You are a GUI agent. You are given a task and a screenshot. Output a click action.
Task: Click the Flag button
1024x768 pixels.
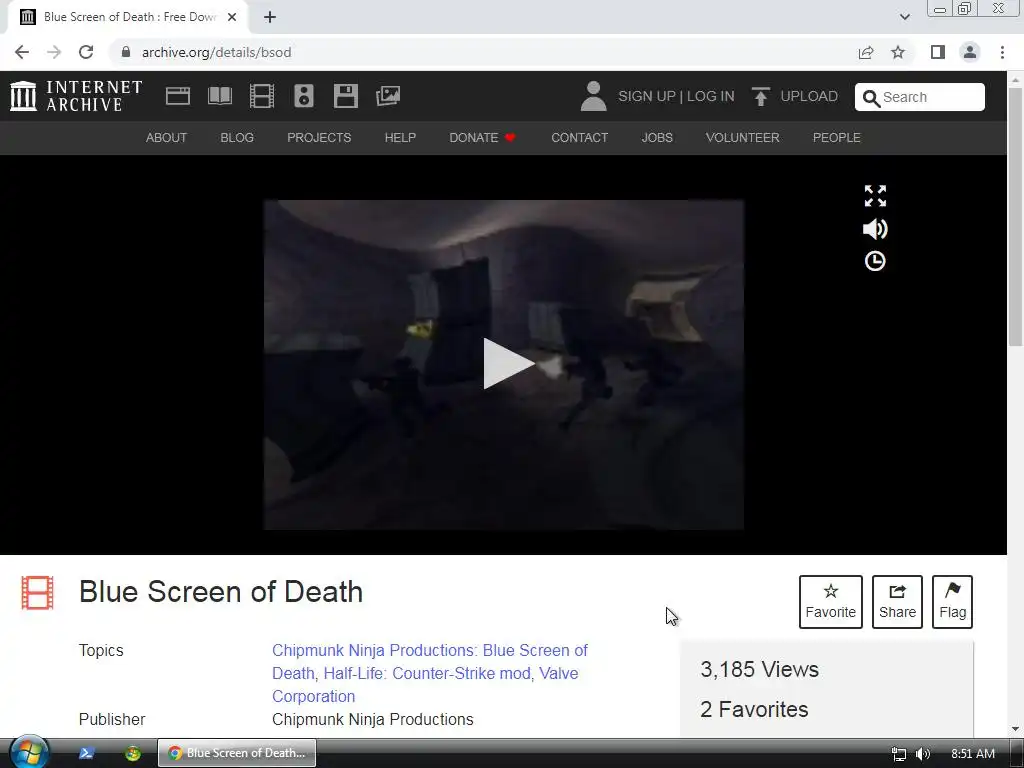coord(952,602)
